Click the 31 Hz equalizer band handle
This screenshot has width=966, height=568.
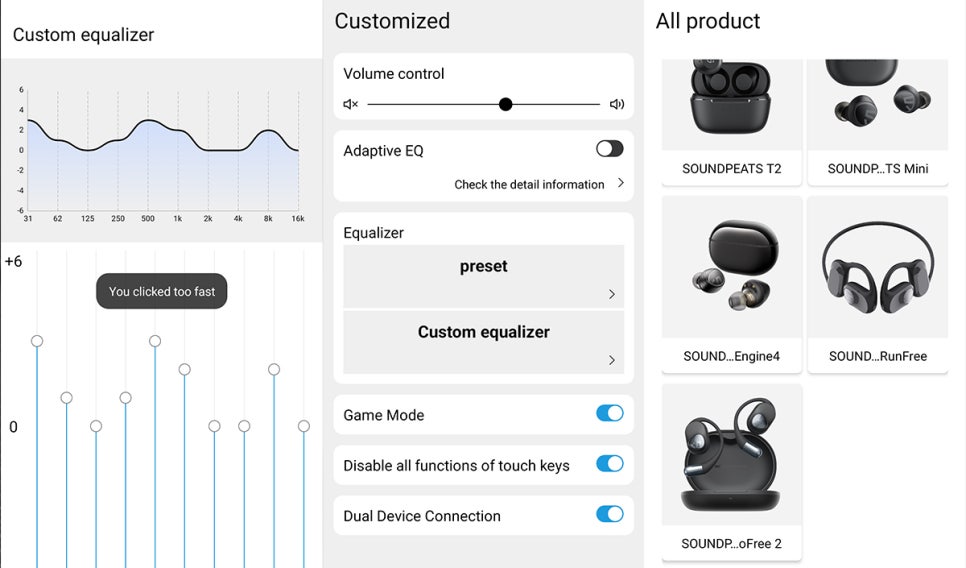(37, 341)
